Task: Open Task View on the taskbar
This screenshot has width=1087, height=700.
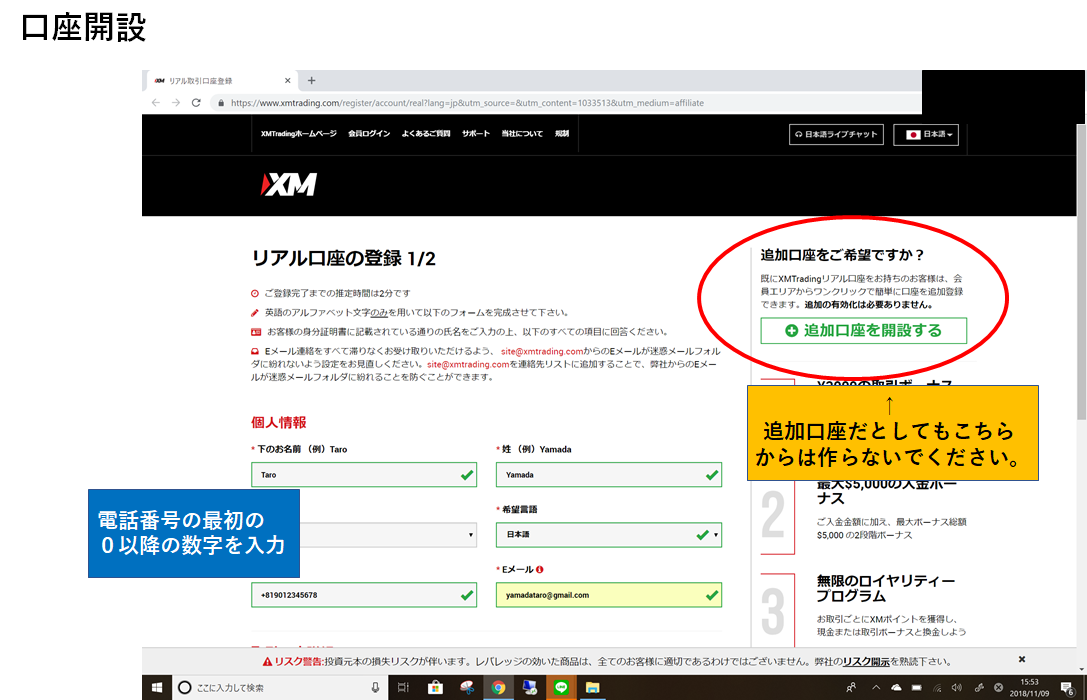Action: click(x=403, y=688)
